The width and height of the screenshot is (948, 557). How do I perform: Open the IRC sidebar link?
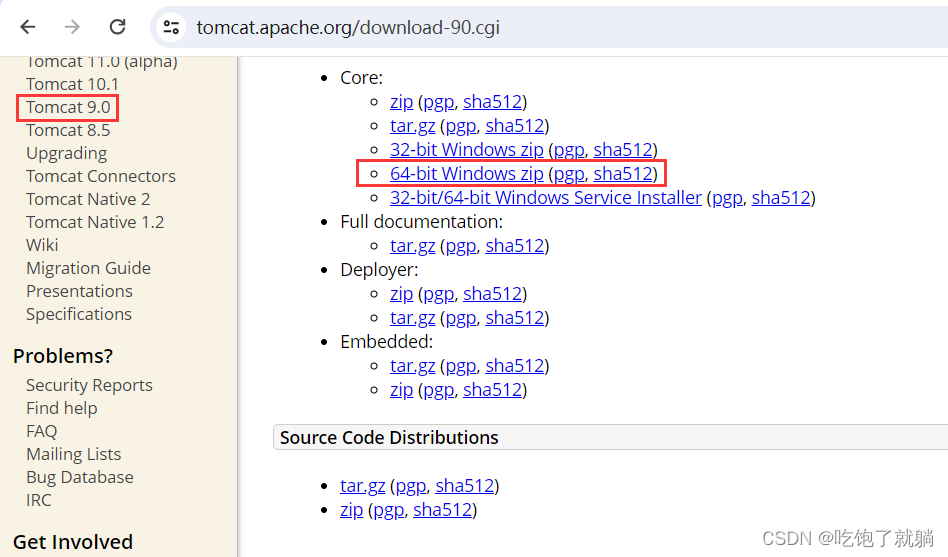[x=39, y=500]
